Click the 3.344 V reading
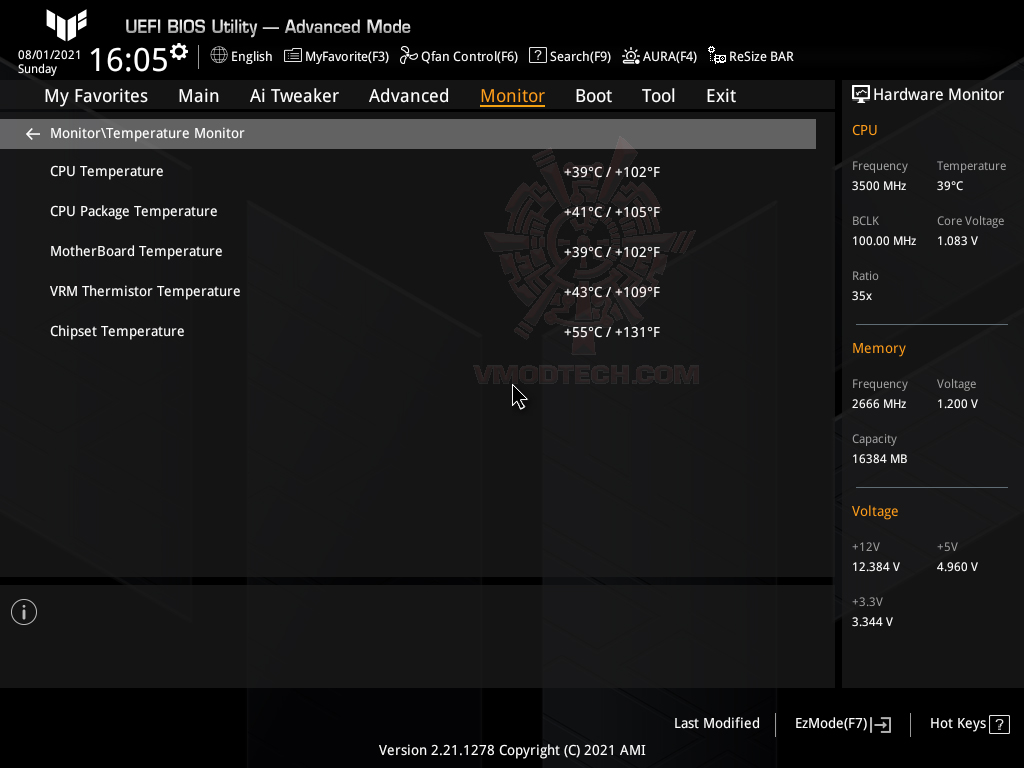Viewport: 1024px width, 768px height. [872, 622]
